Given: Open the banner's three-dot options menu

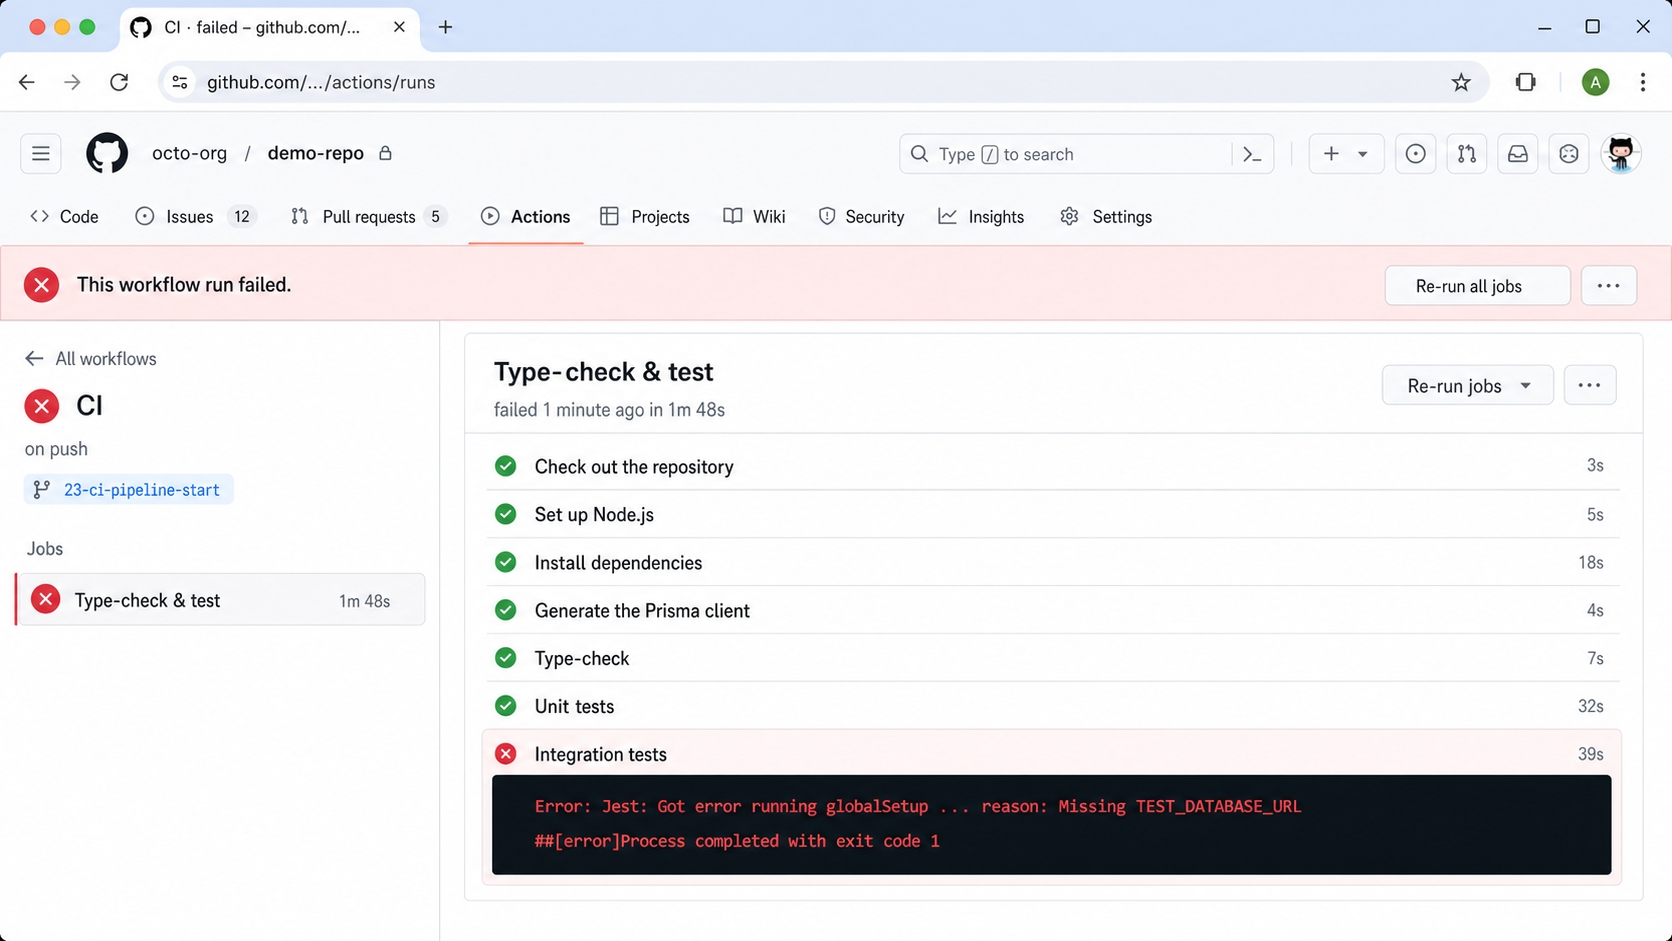Looking at the screenshot, I should click(1608, 286).
